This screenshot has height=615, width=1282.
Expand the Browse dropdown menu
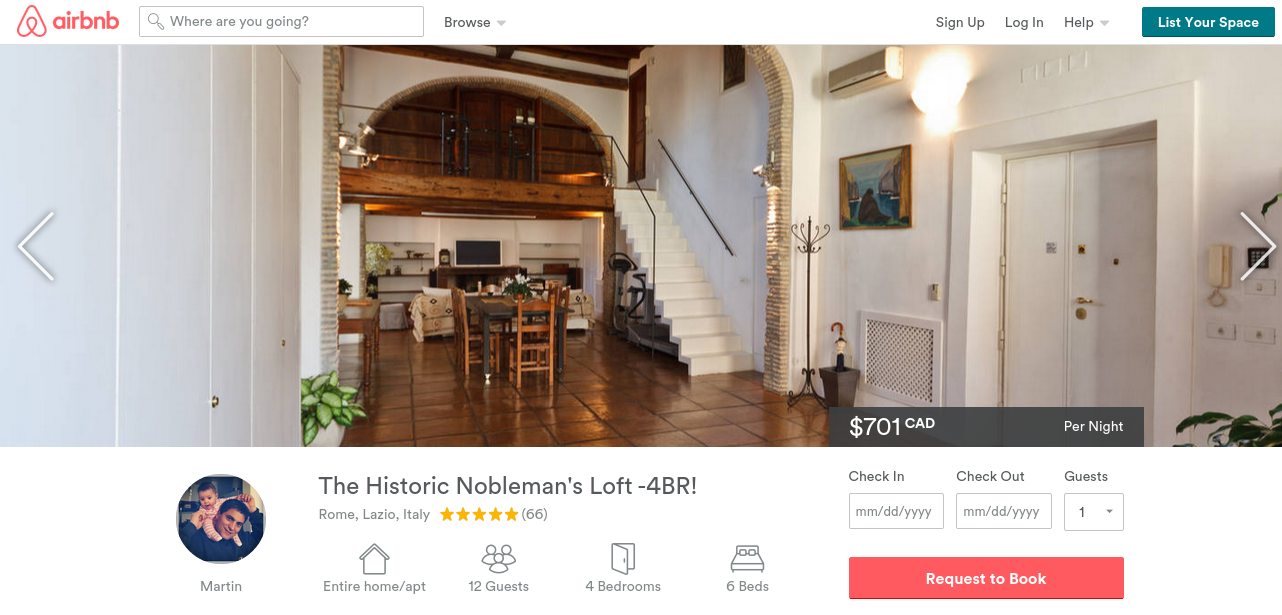[475, 22]
